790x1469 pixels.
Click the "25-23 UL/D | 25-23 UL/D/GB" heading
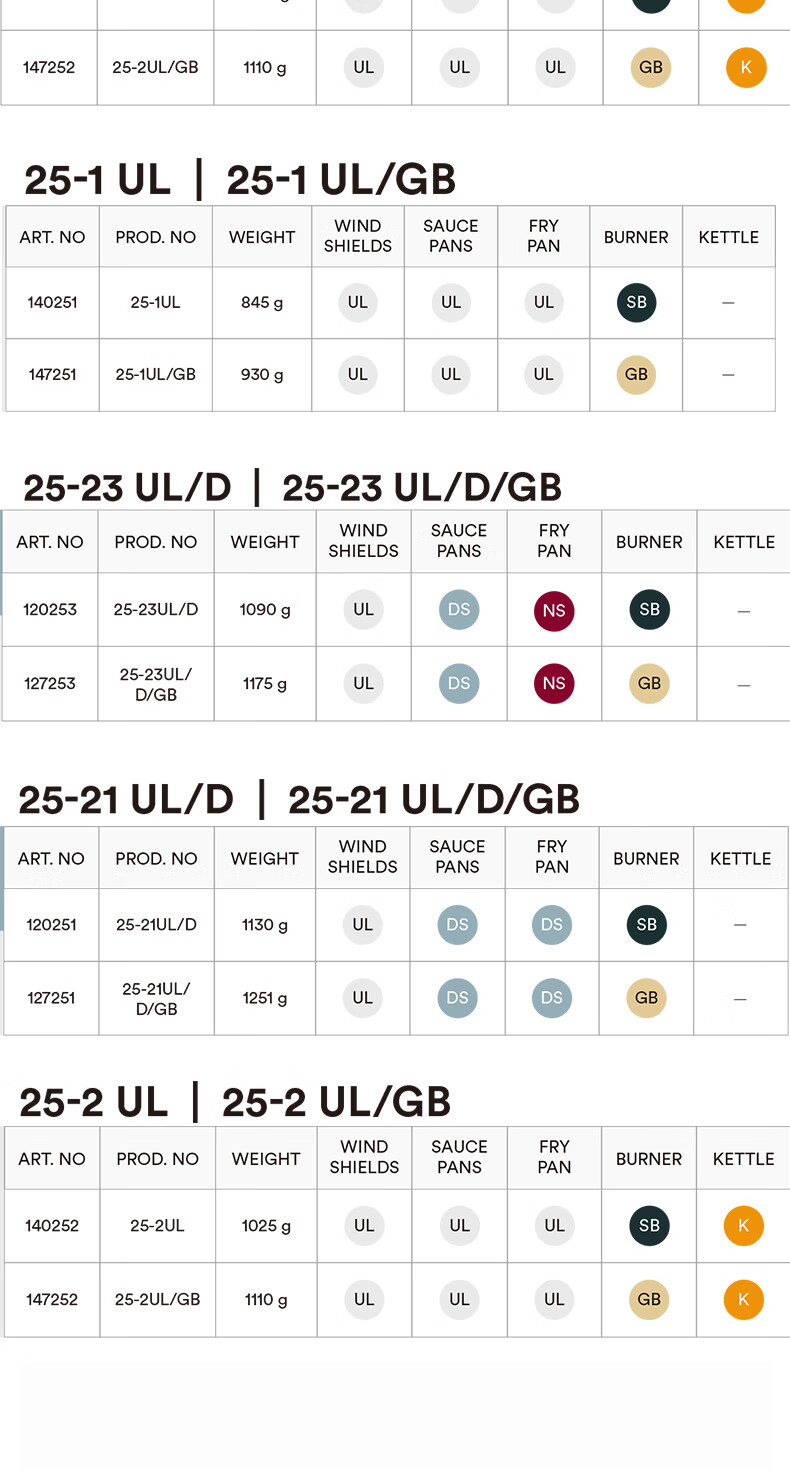(x=292, y=488)
